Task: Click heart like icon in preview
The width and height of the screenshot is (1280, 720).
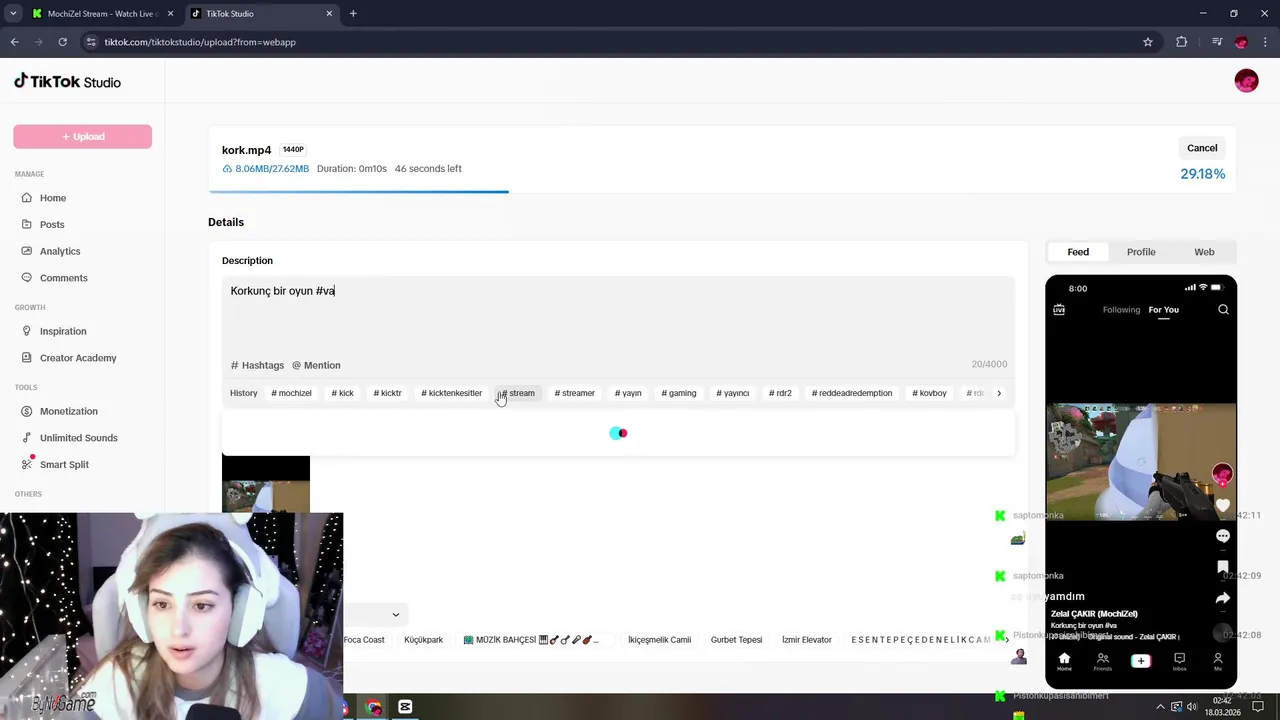Action: (x=1222, y=506)
